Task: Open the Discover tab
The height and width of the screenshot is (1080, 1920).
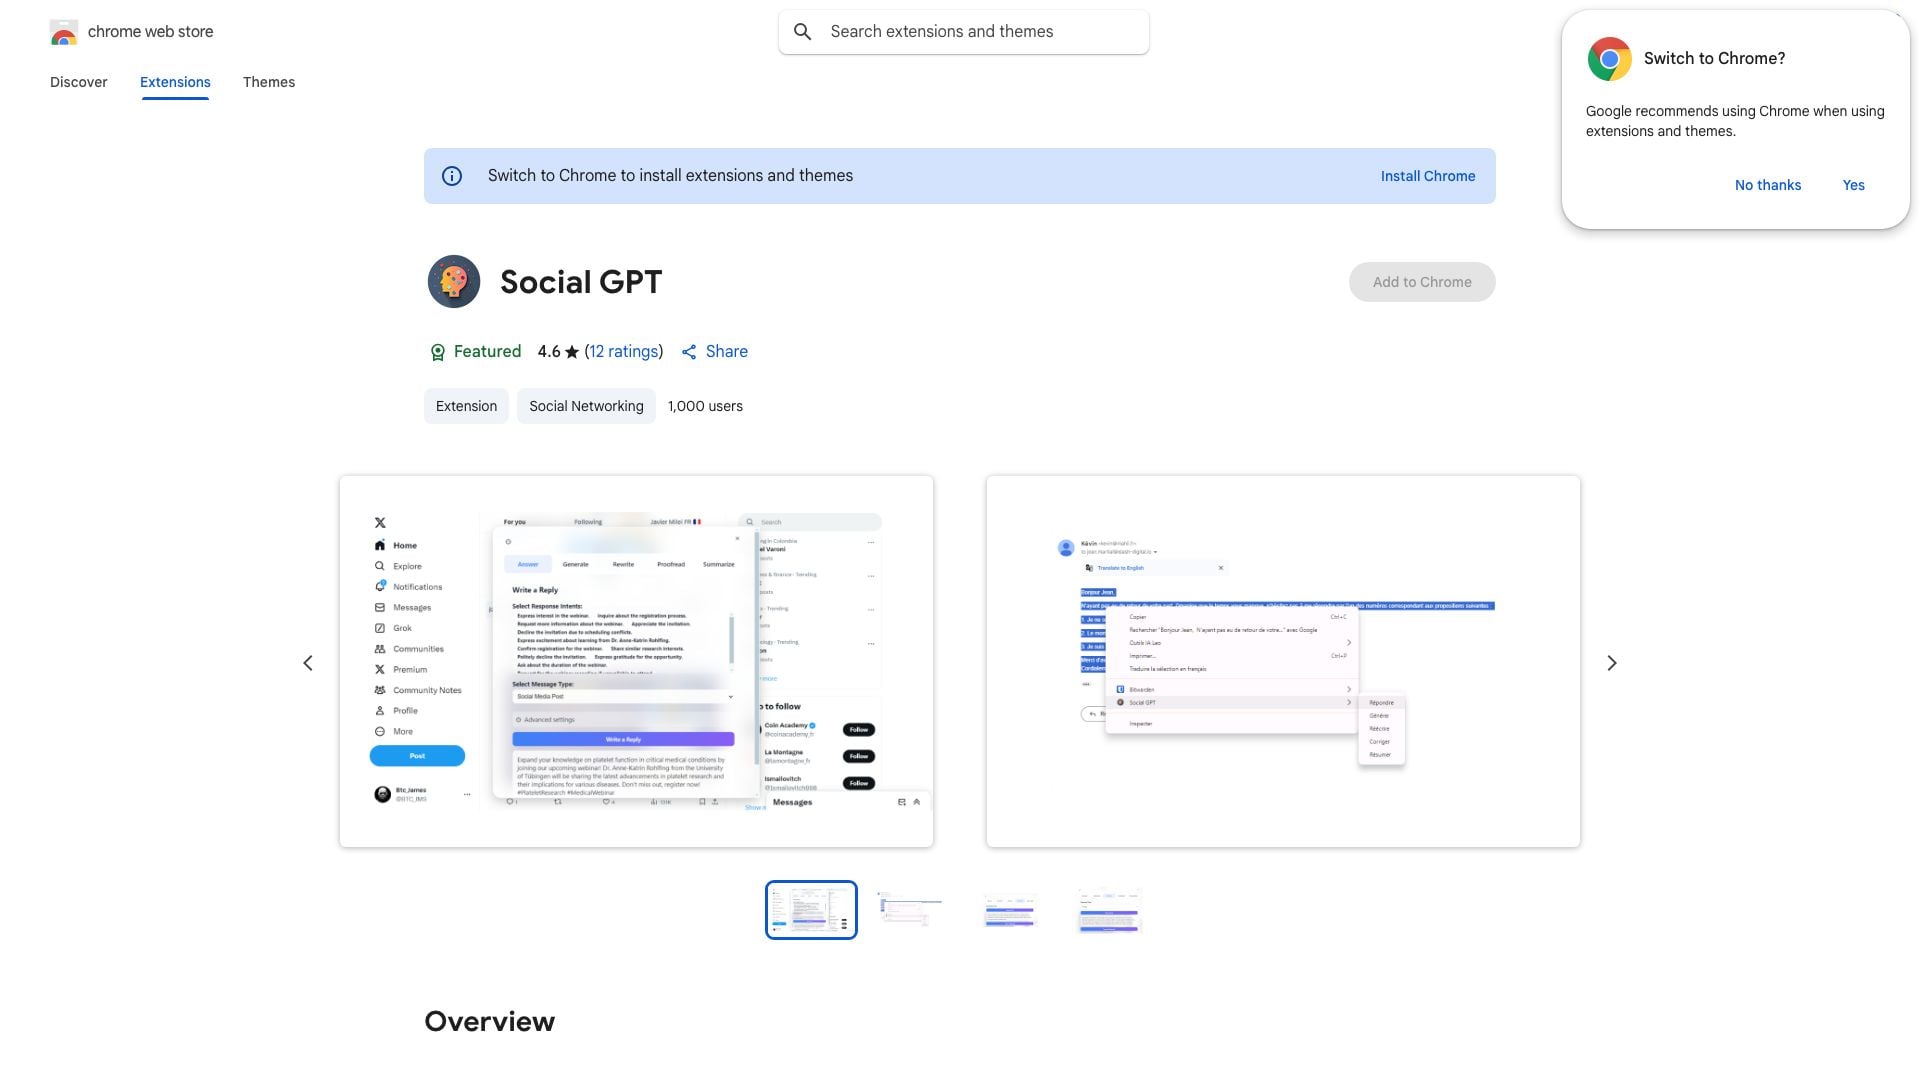Action: (78, 82)
